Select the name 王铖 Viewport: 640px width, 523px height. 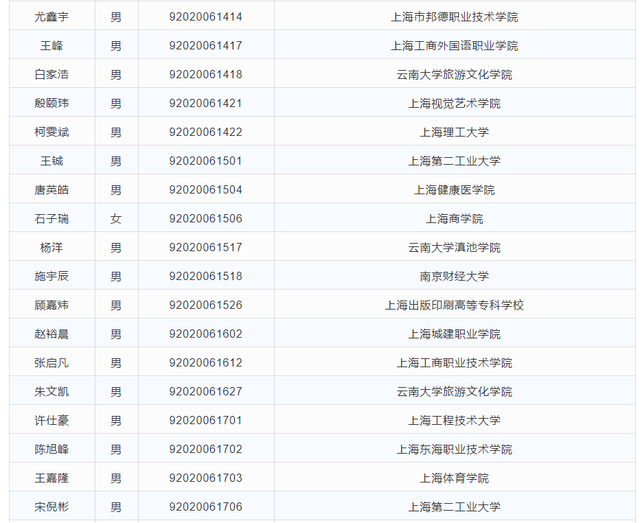coord(51,161)
